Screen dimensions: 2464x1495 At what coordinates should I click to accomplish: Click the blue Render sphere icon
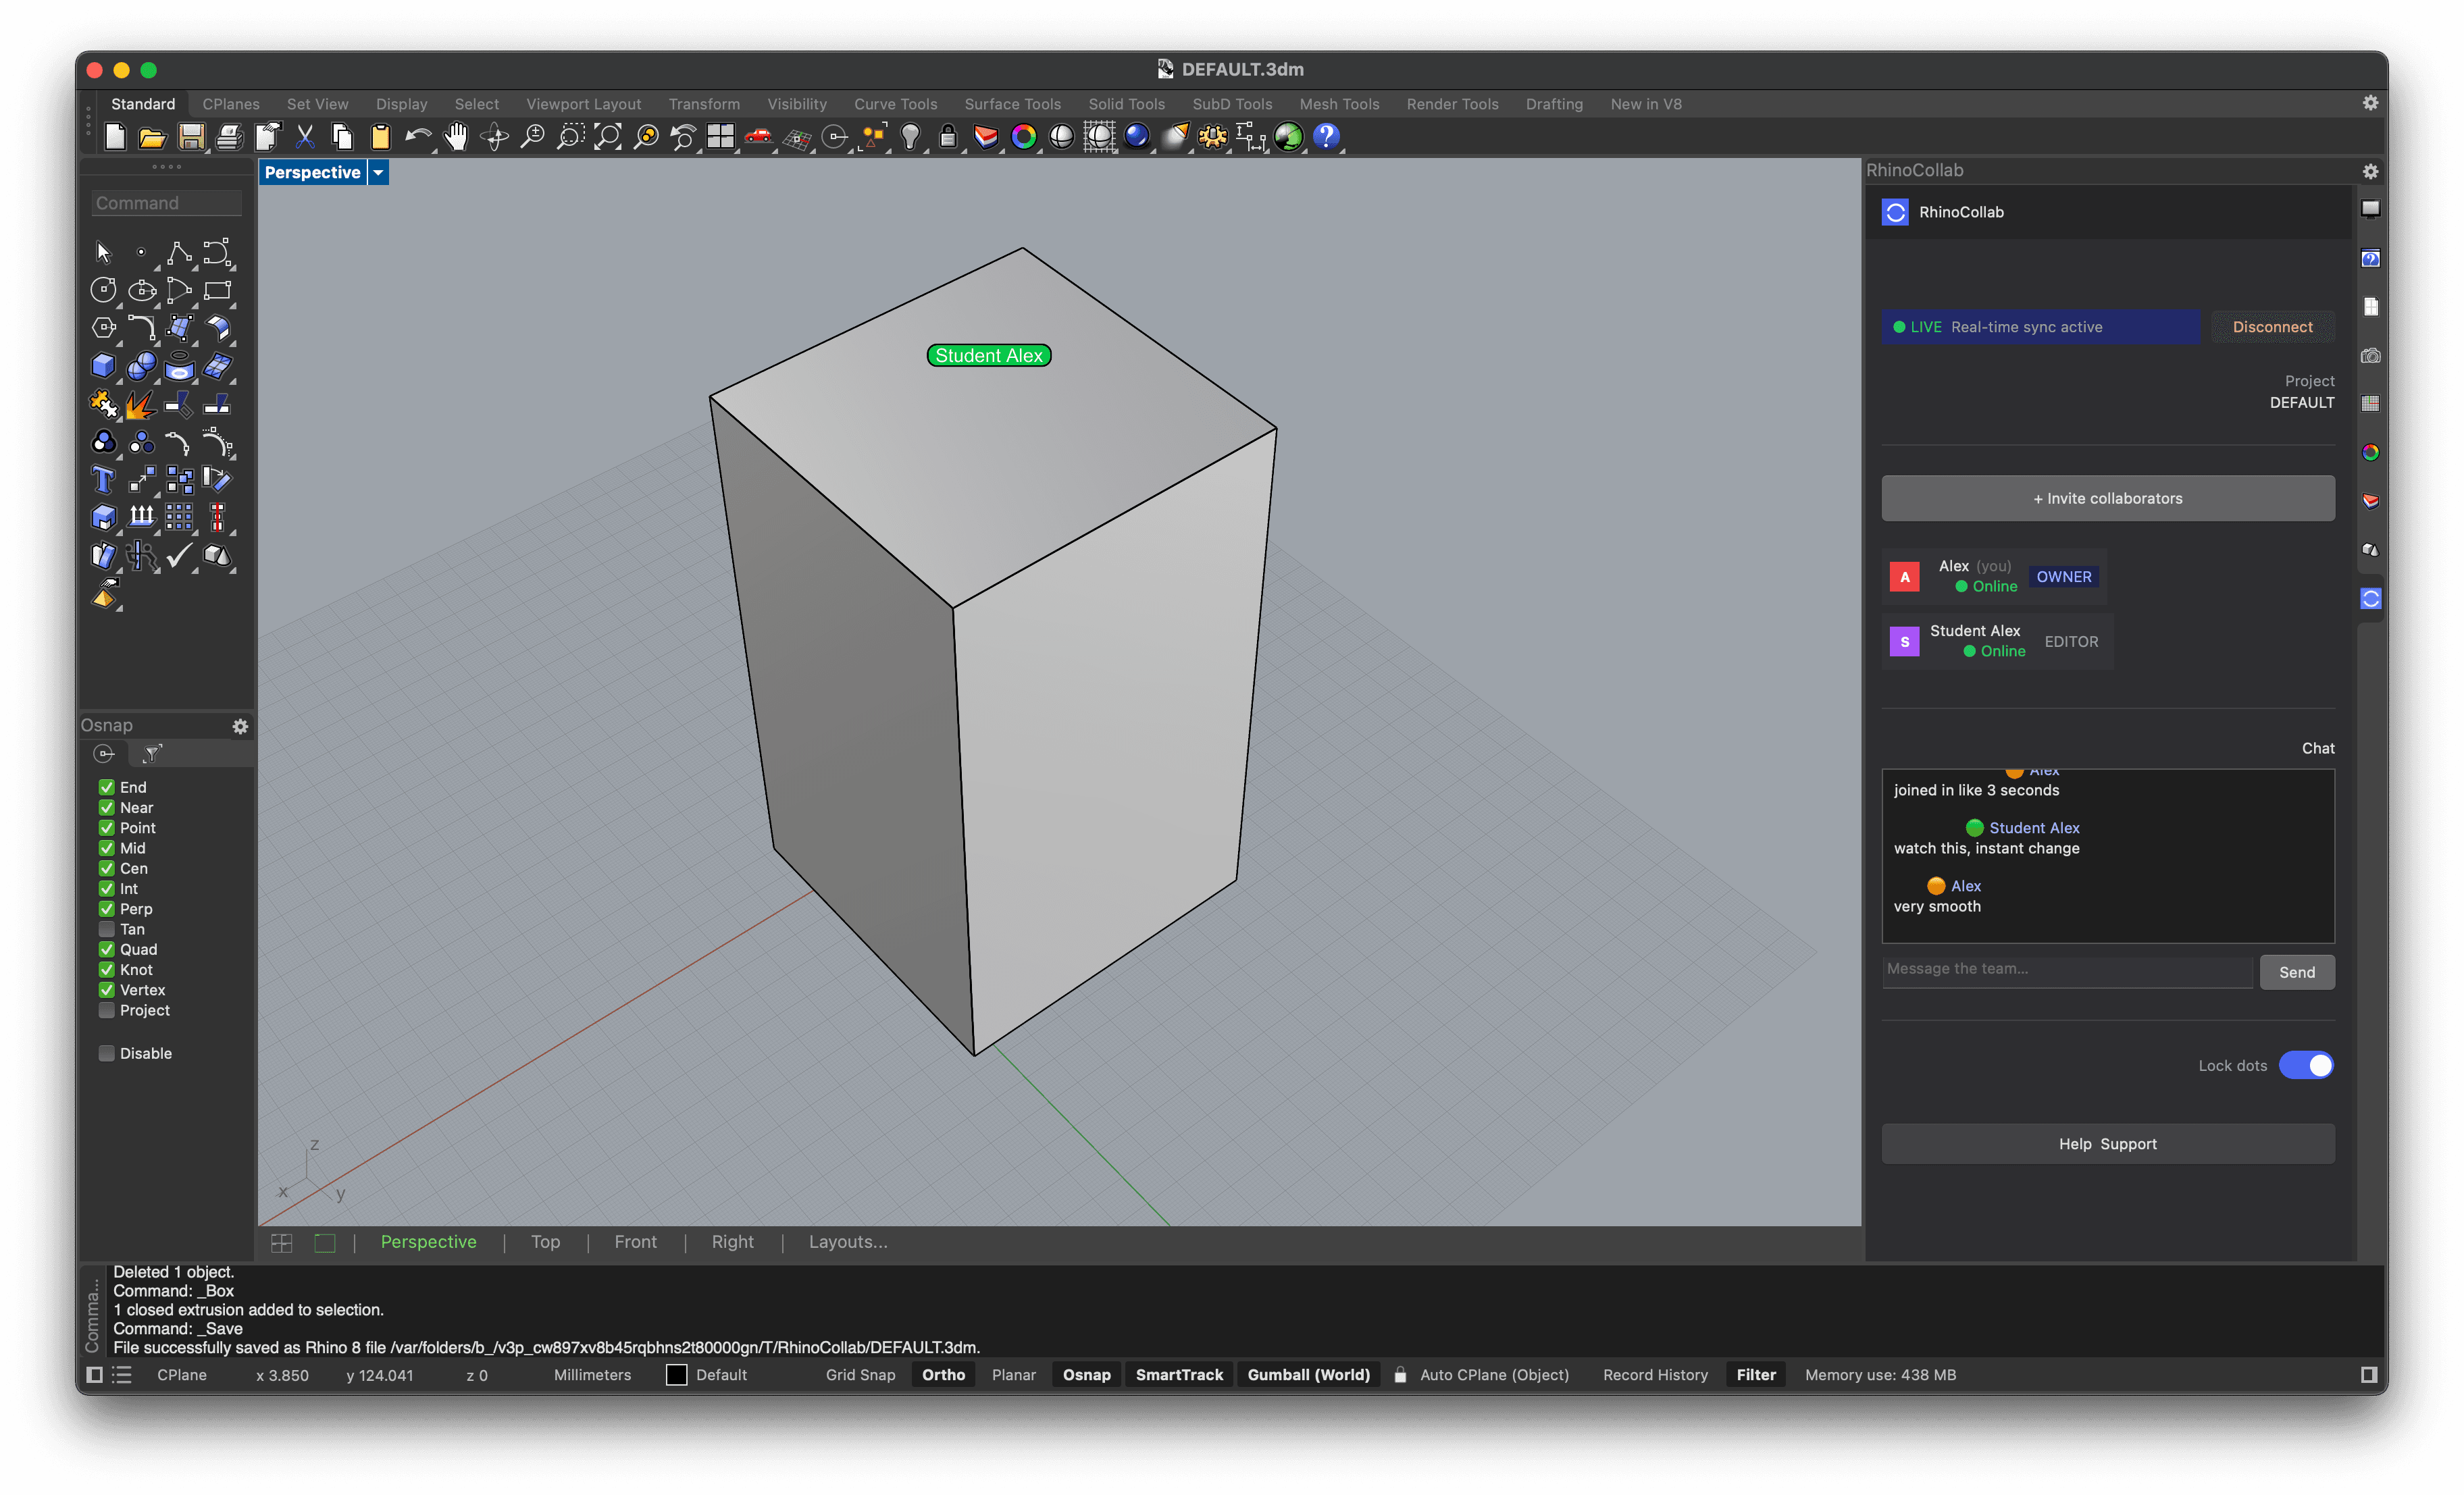tap(1137, 137)
